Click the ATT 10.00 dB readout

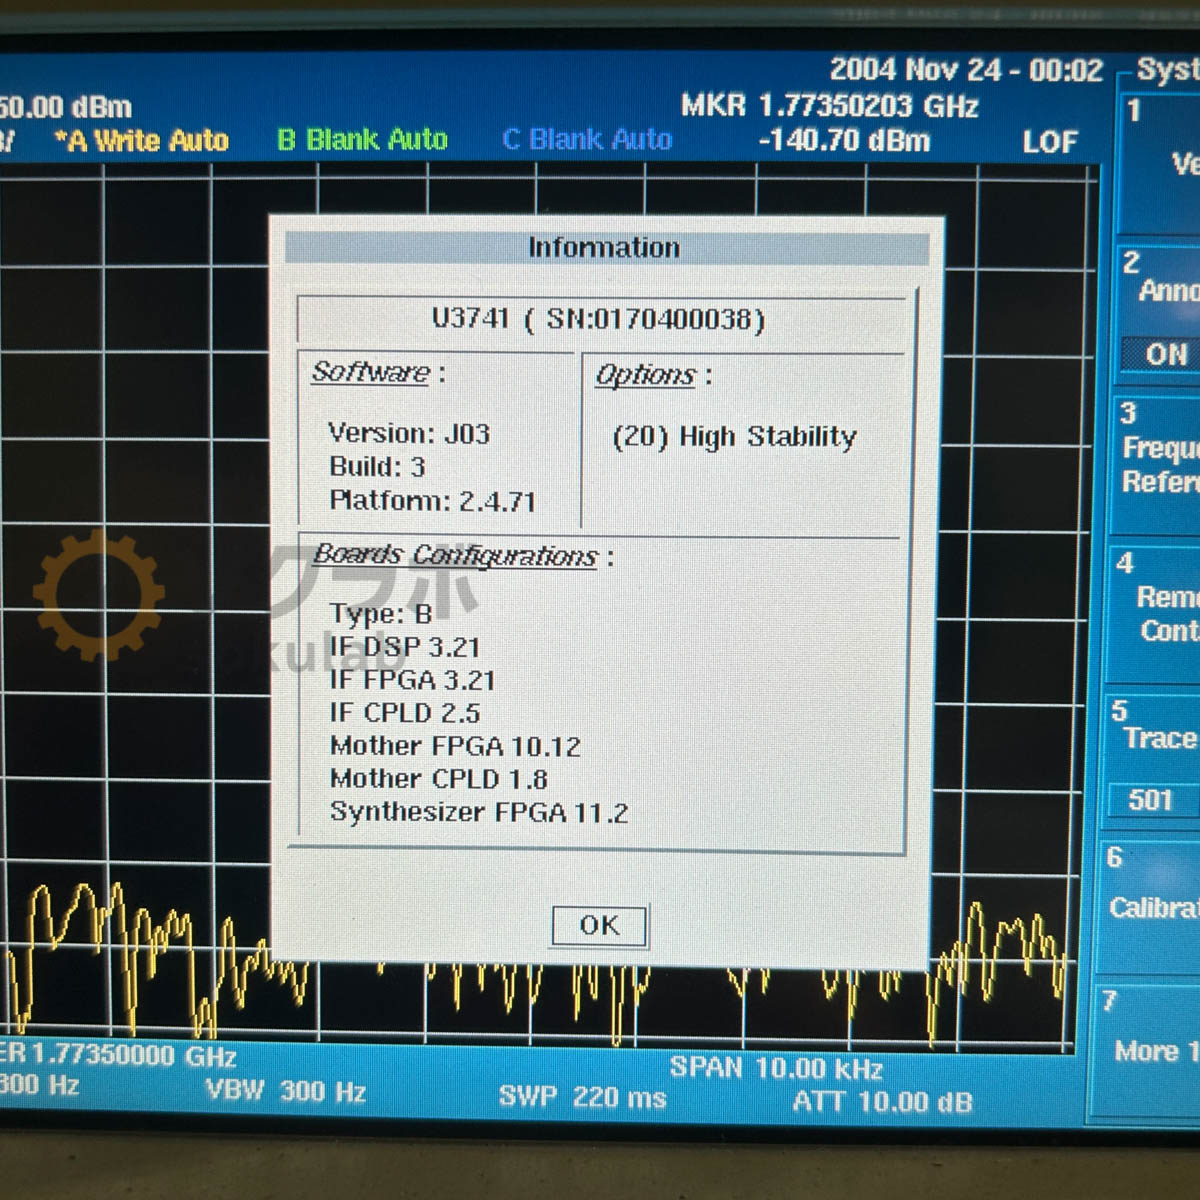click(882, 1102)
